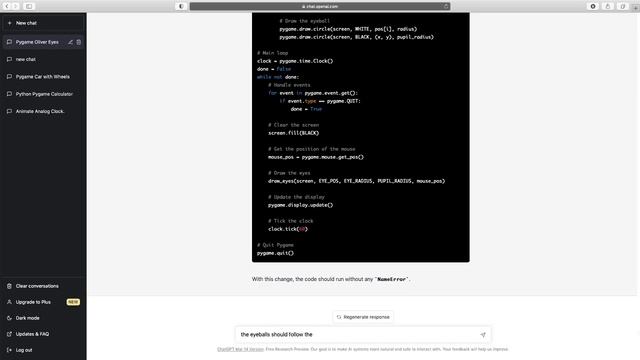Click the 'pygame.display.update()' code line
This screenshot has height=360, width=640.
coord(301,205)
